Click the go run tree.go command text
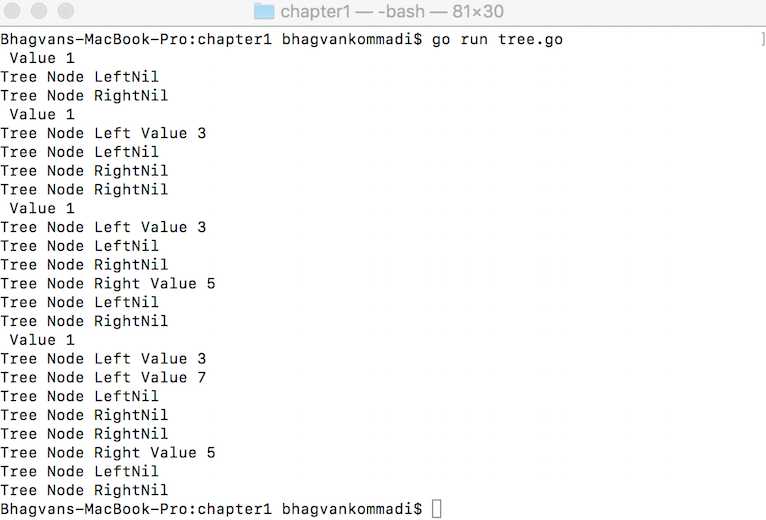This screenshot has height=520, width=766. click(x=497, y=40)
